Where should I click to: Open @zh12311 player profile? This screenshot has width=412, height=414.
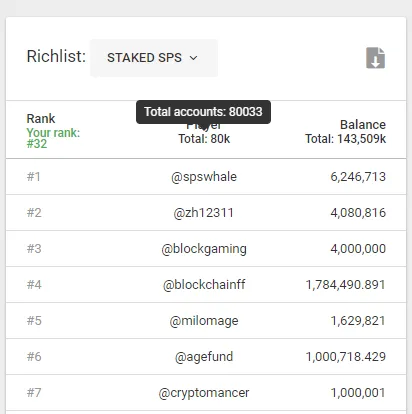(x=204, y=213)
